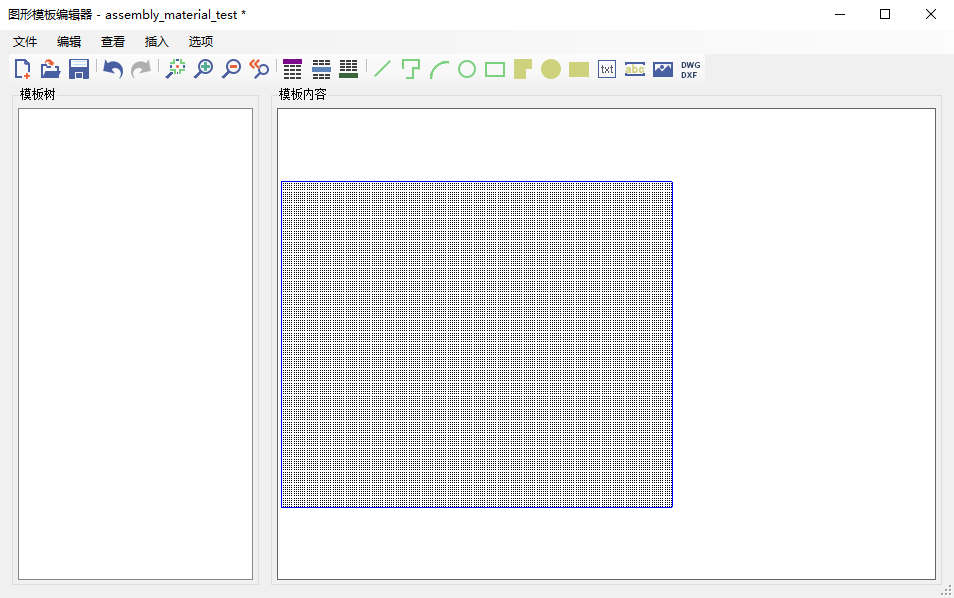This screenshot has width=954, height=598.
Task: Open an existing template file
Action: point(50,69)
